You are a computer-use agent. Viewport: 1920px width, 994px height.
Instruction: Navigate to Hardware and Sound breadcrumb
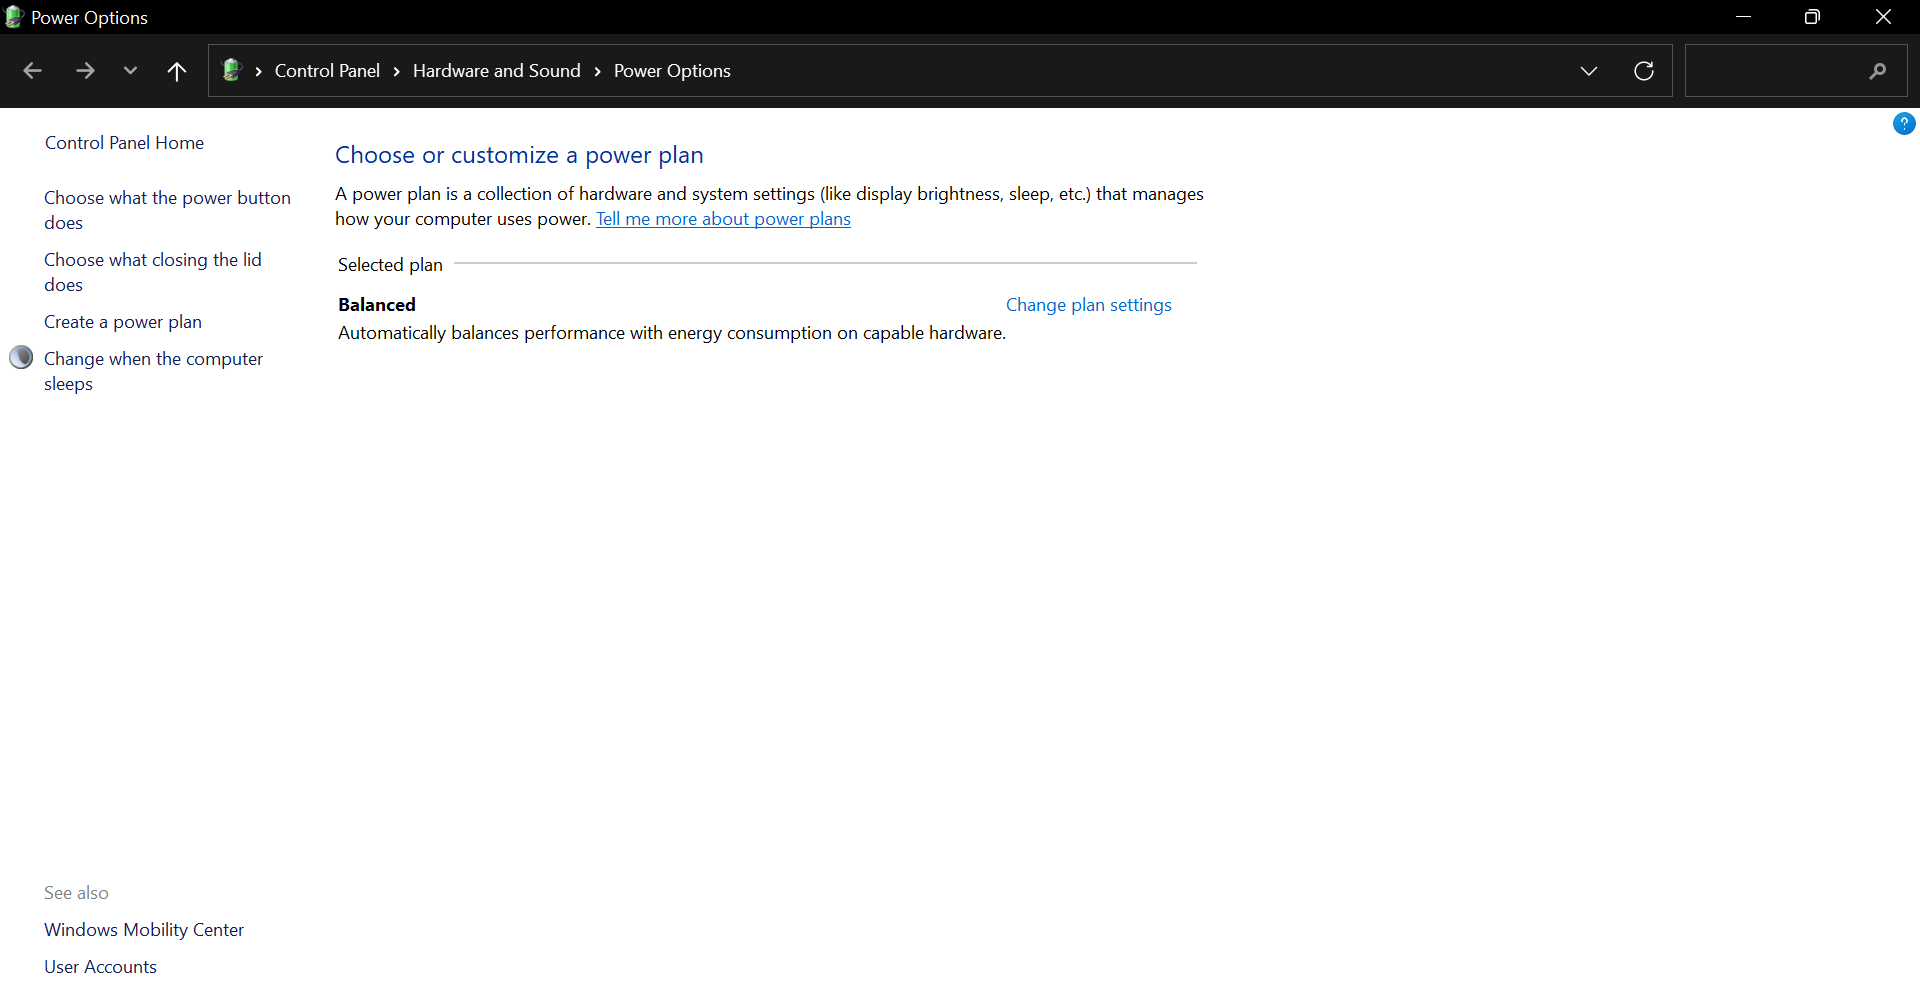pos(496,70)
